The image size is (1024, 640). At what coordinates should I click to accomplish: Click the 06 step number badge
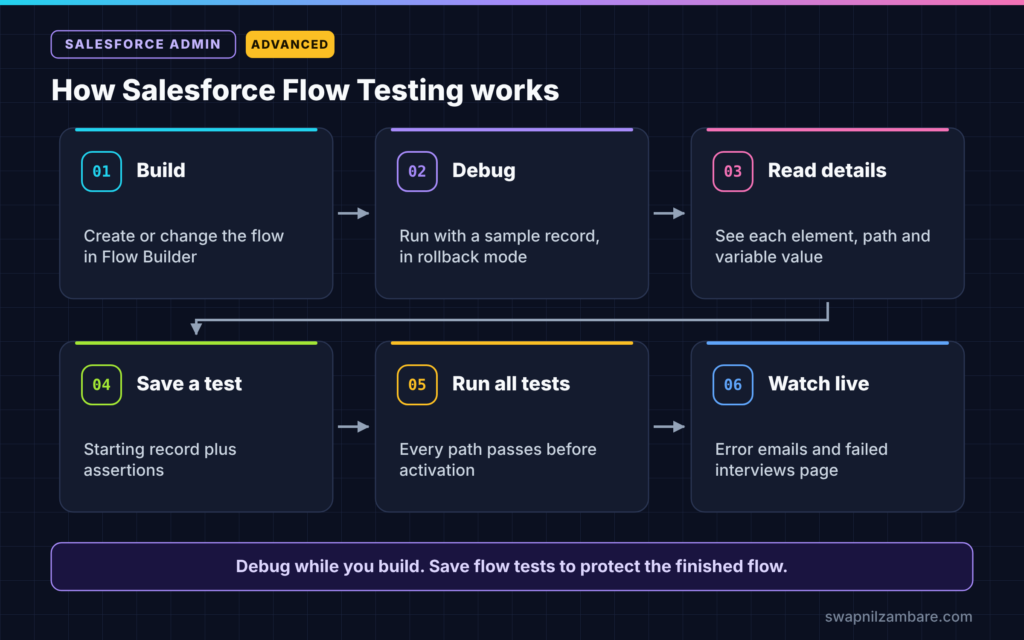733,385
